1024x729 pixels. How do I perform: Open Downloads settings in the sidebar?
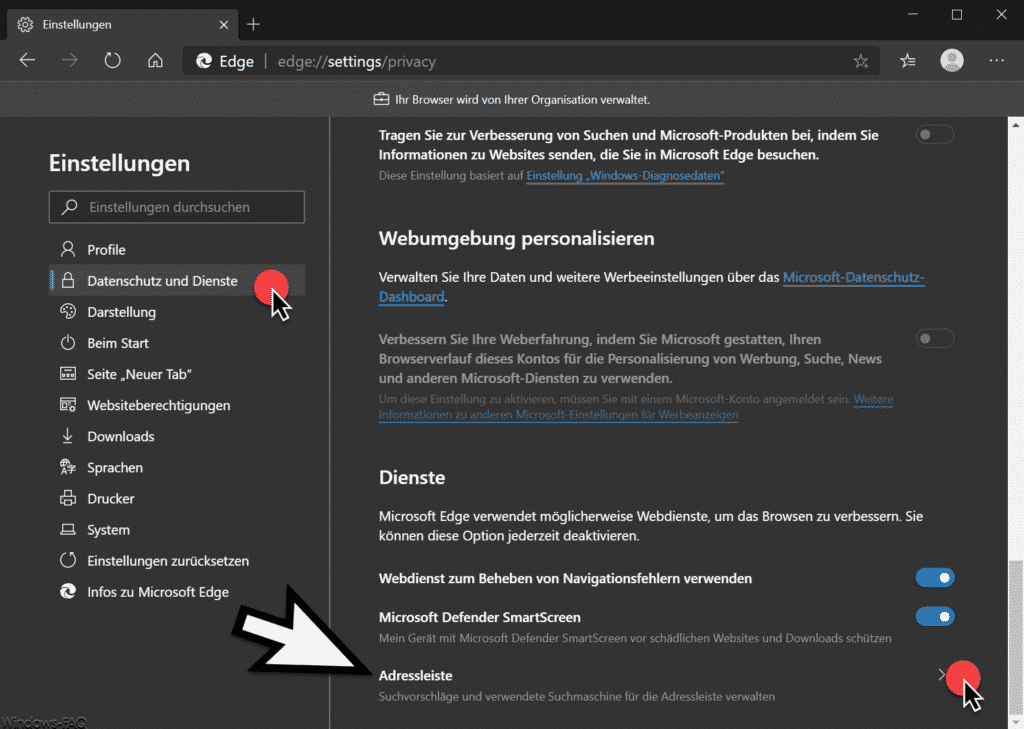pos(176,436)
